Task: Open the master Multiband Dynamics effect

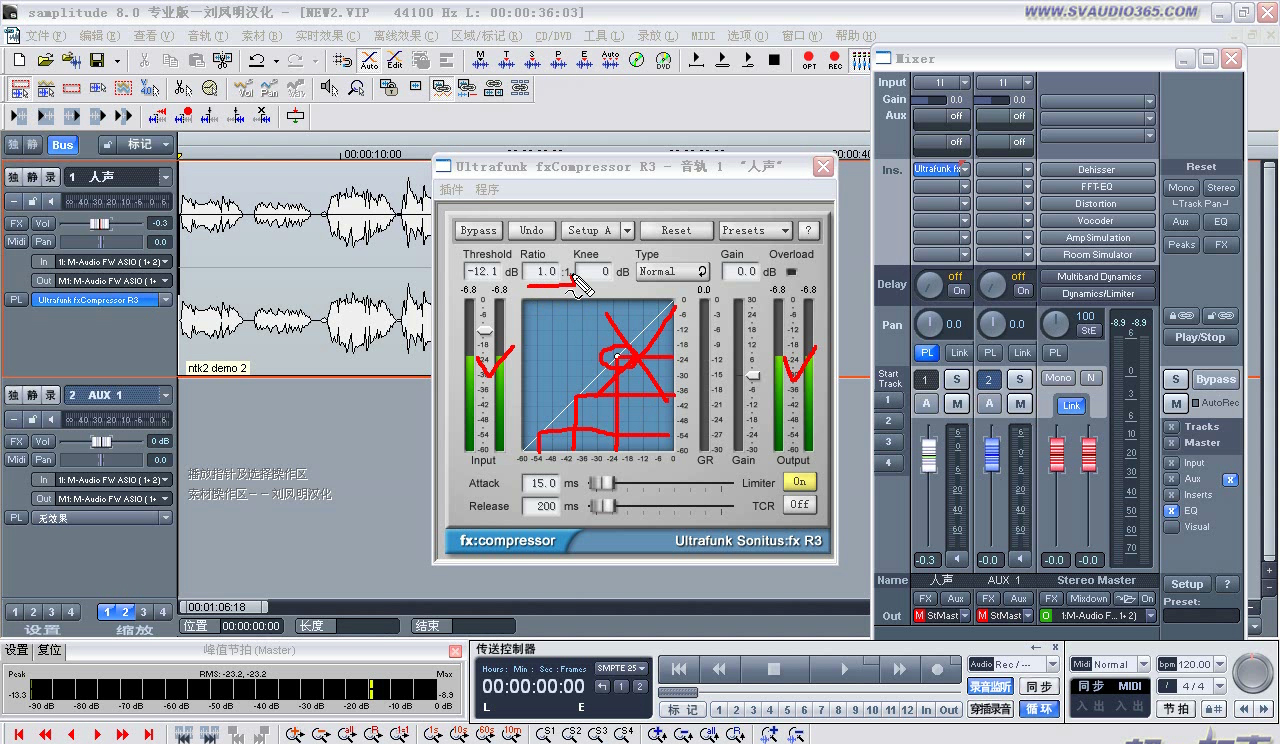Action: [1097, 277]
